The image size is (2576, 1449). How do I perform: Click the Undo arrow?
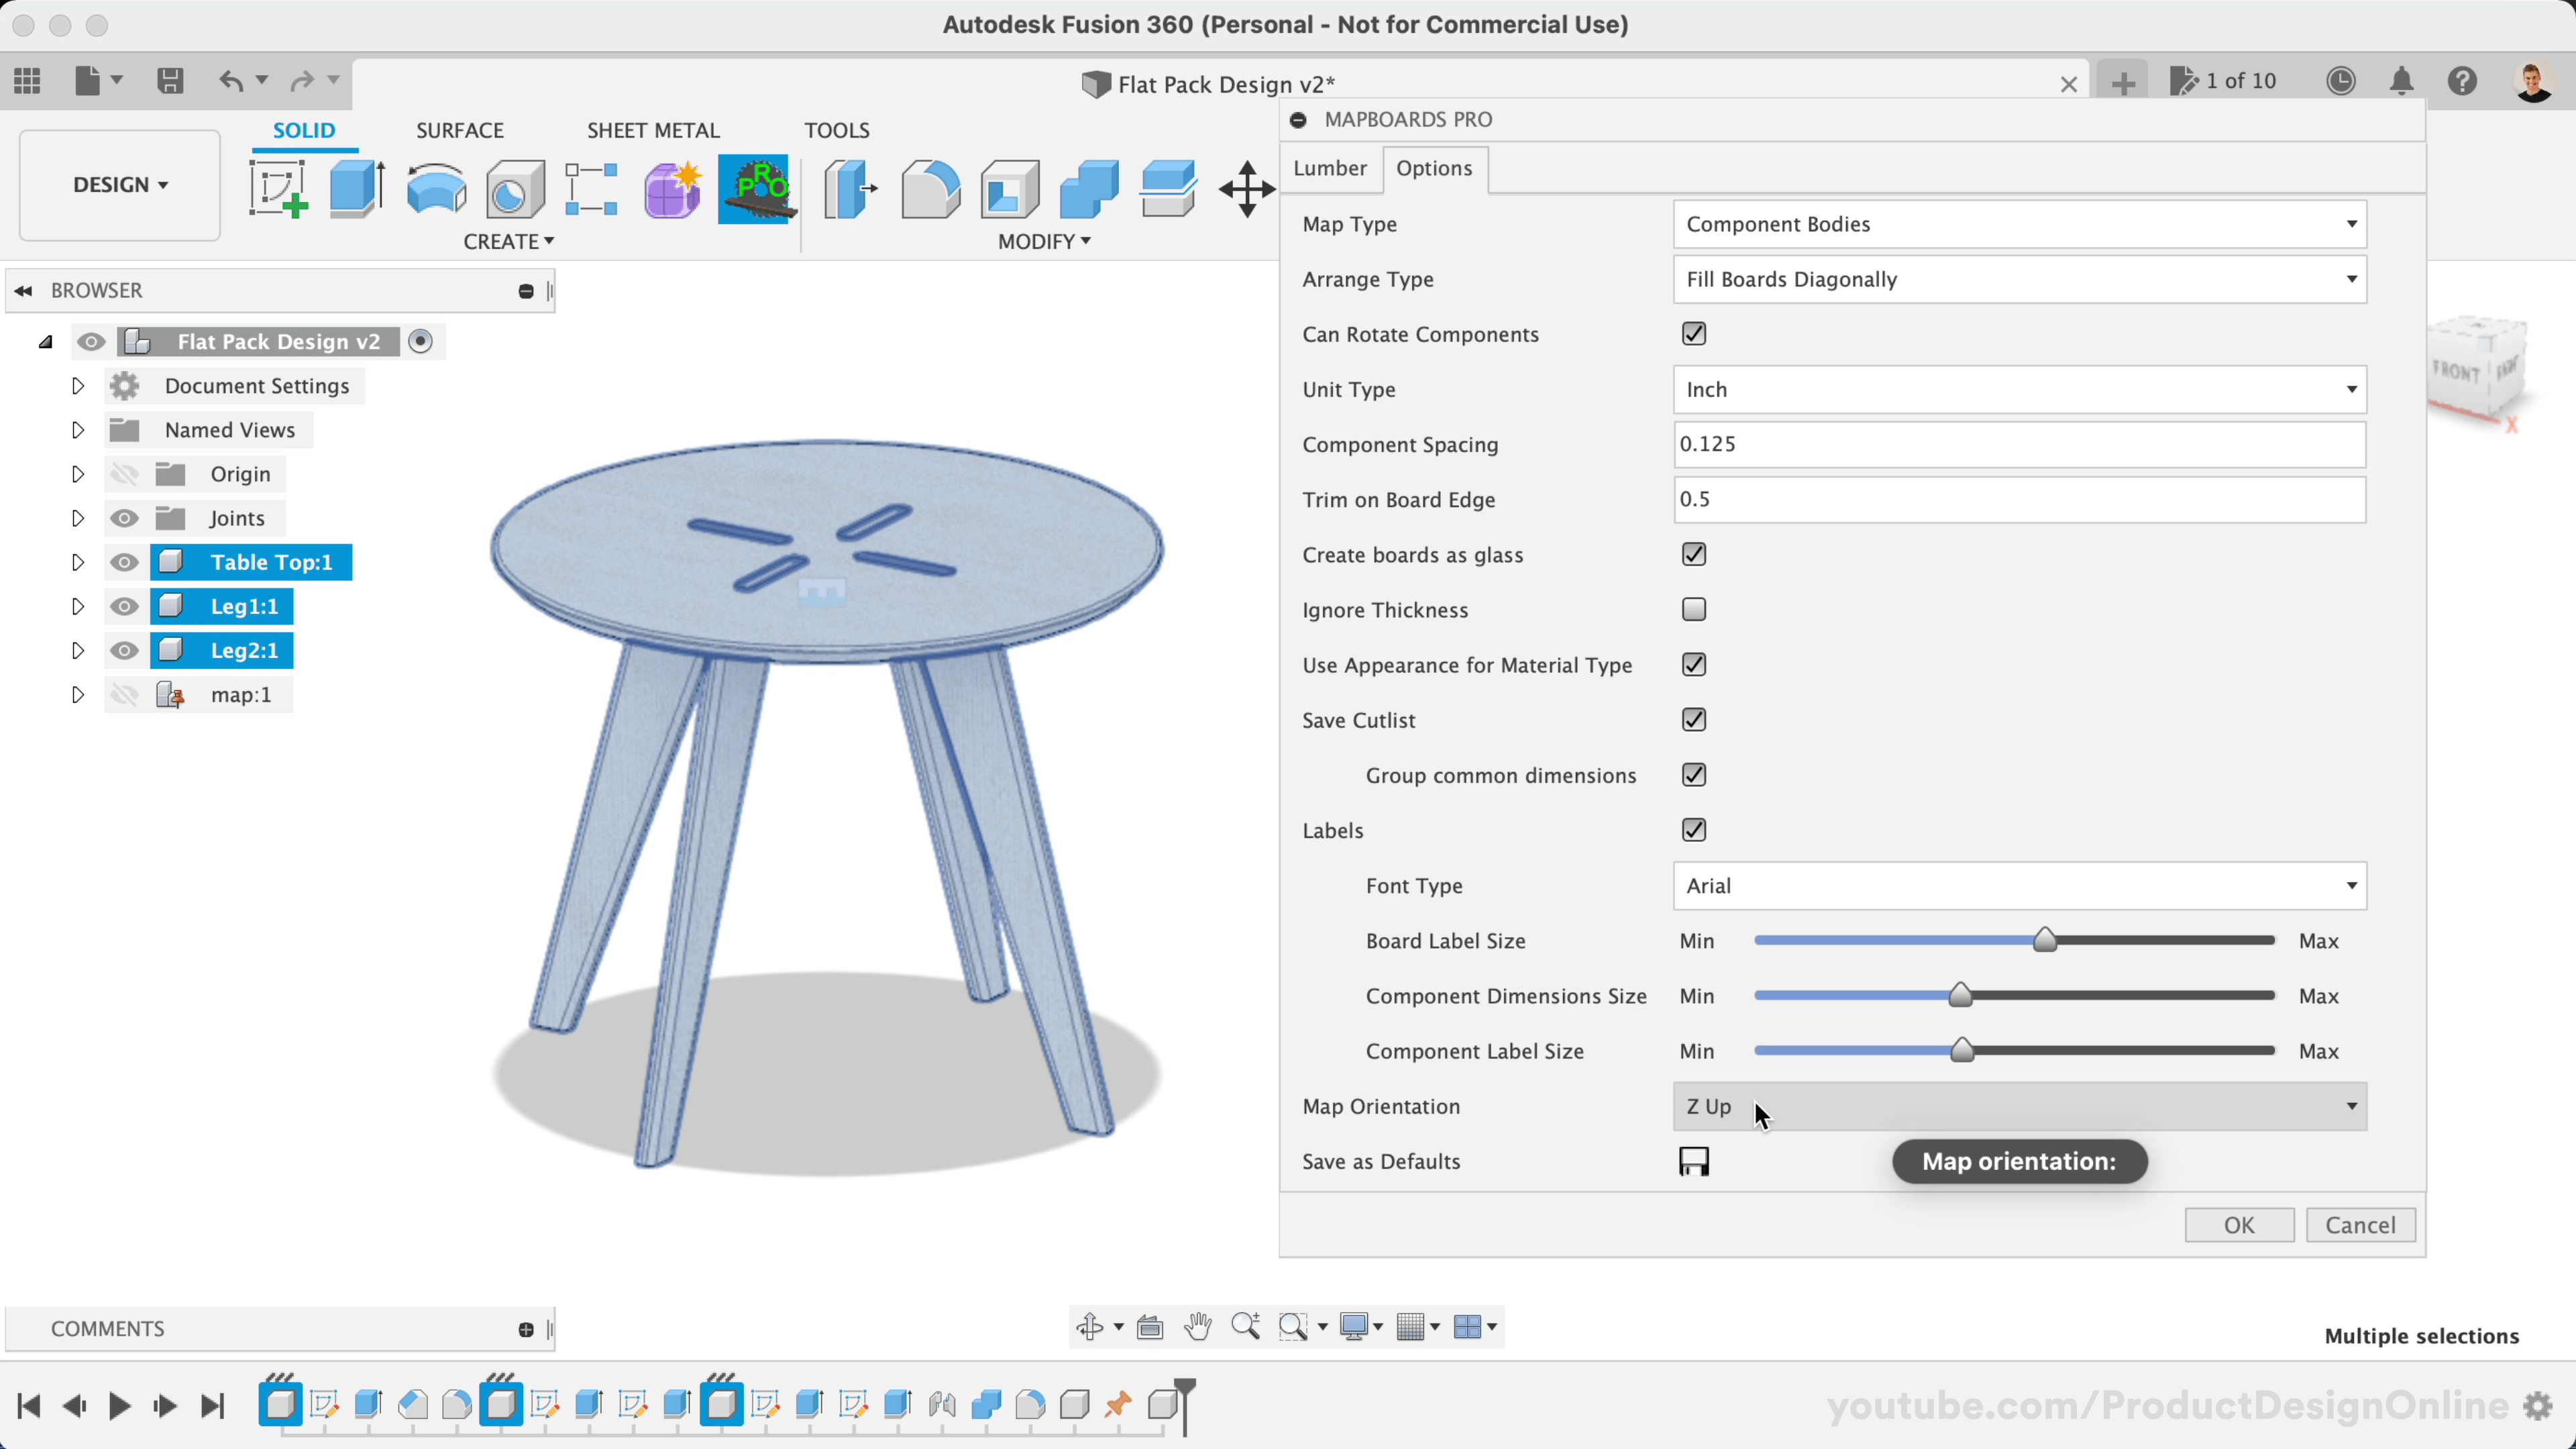(231, 81)
